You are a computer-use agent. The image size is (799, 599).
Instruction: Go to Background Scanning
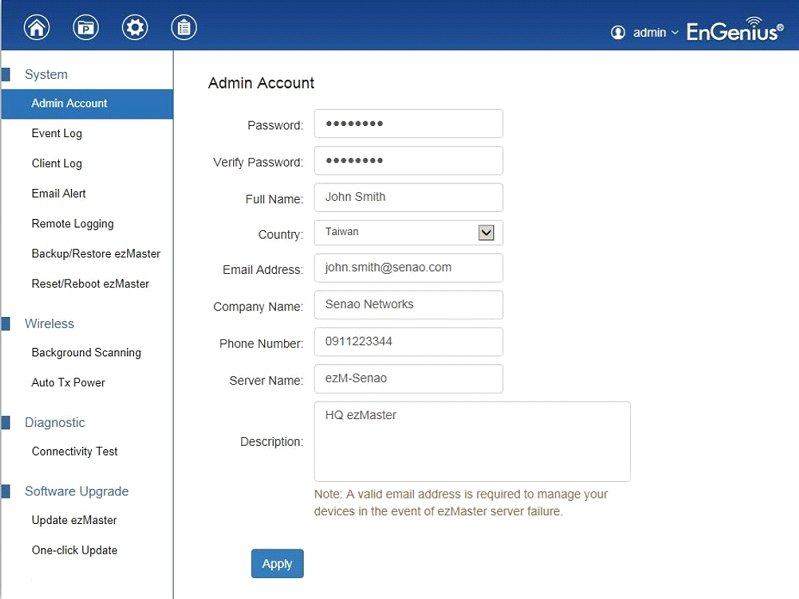pyautogui.click(x=86, y=352)
